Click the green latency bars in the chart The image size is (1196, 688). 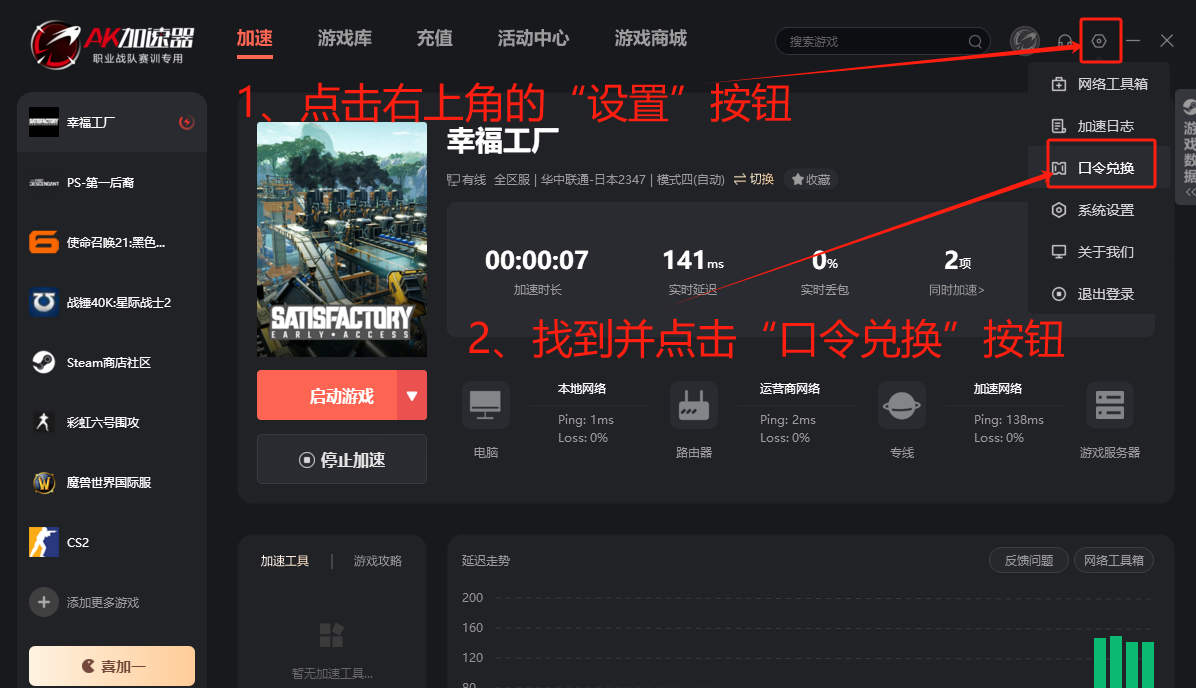(x=1124, y=662)
